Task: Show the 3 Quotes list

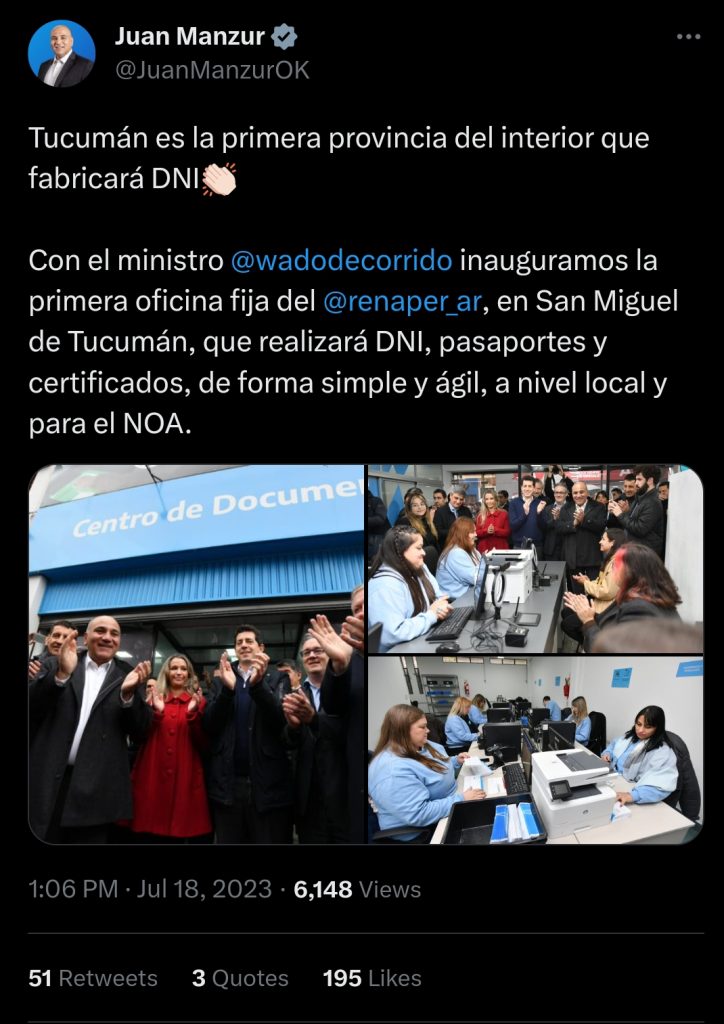Action: point(240,978)
